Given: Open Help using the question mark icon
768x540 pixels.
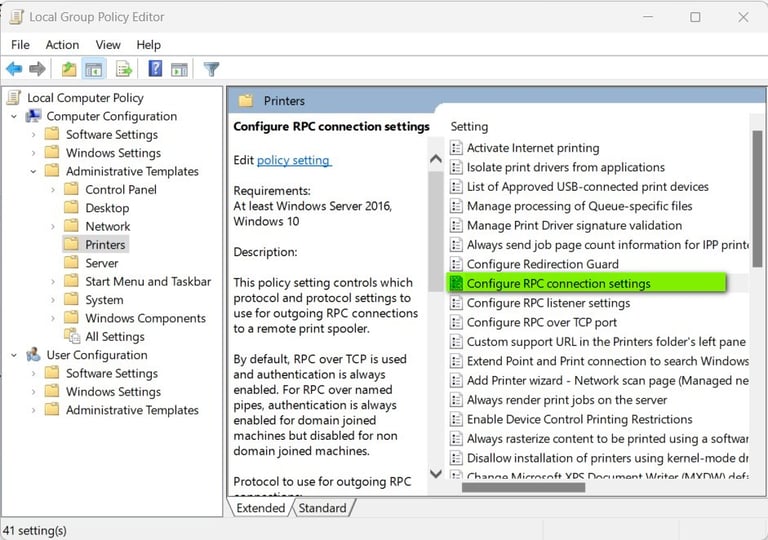Looking at the screenshot, I should point(155,69).
